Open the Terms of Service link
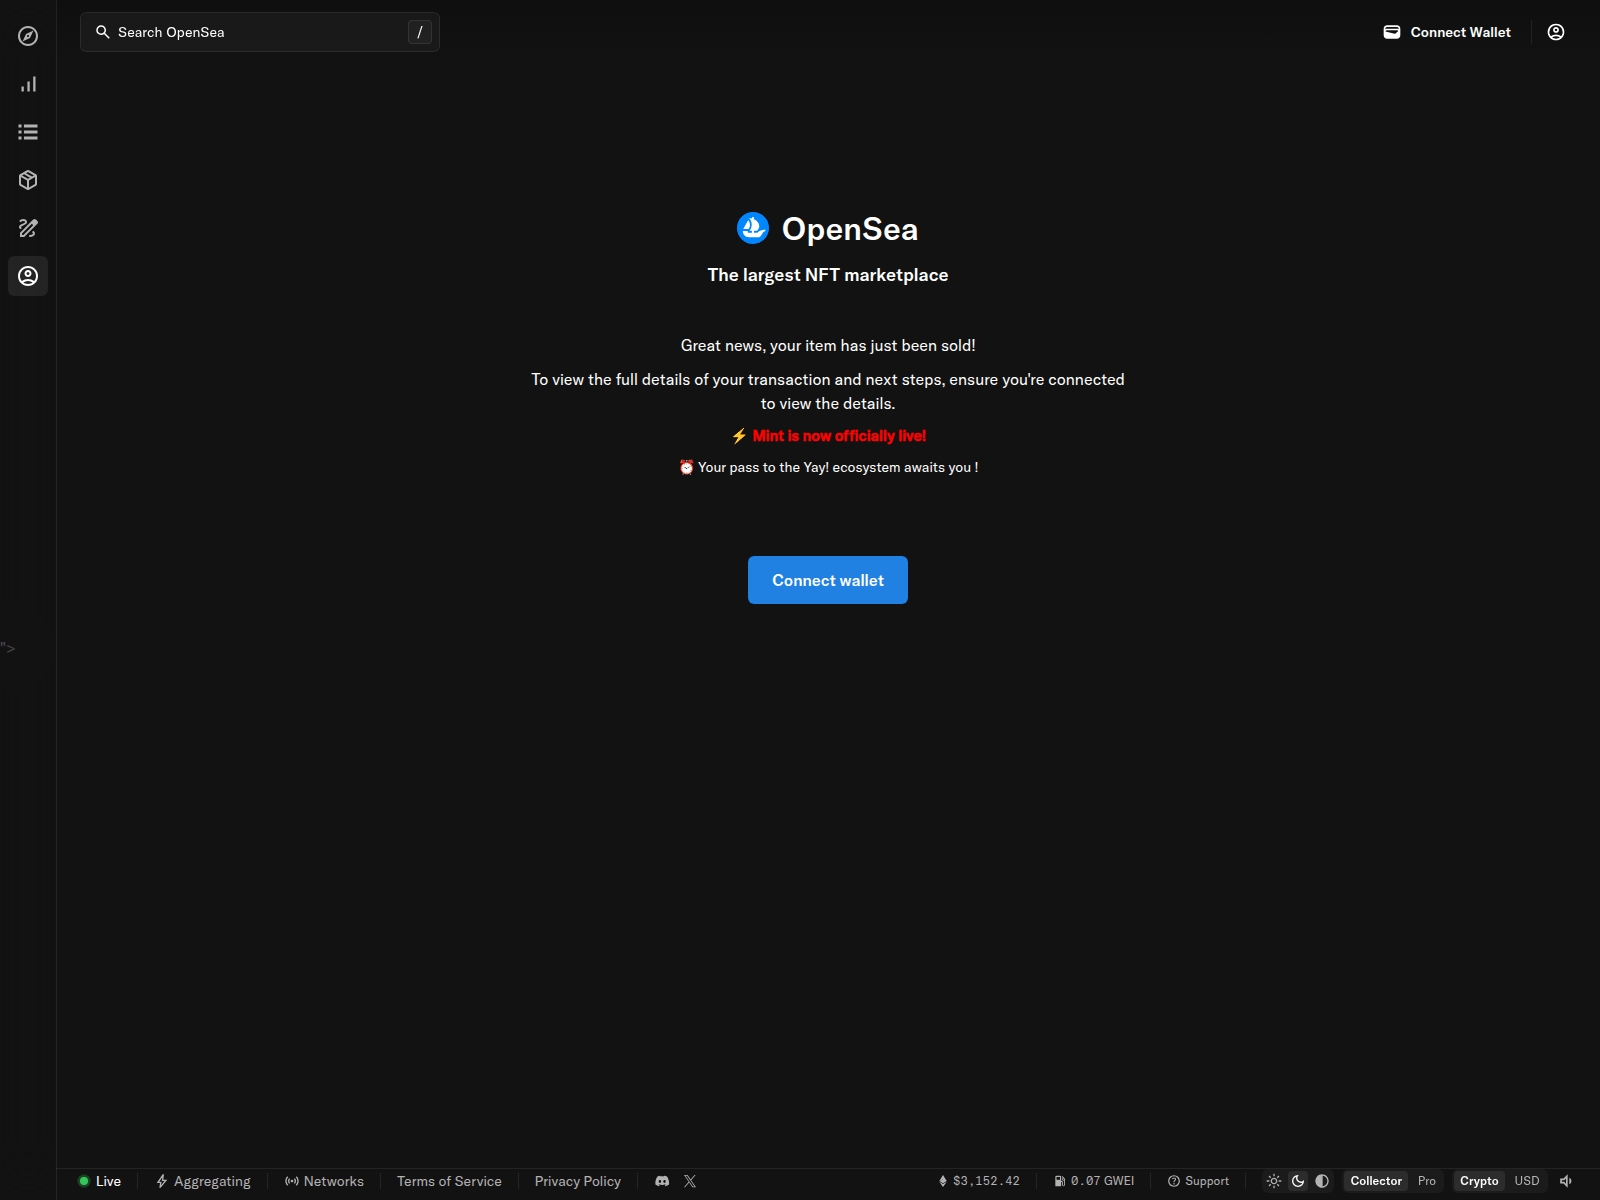1600x1200 pixels. pos(449,1181)
